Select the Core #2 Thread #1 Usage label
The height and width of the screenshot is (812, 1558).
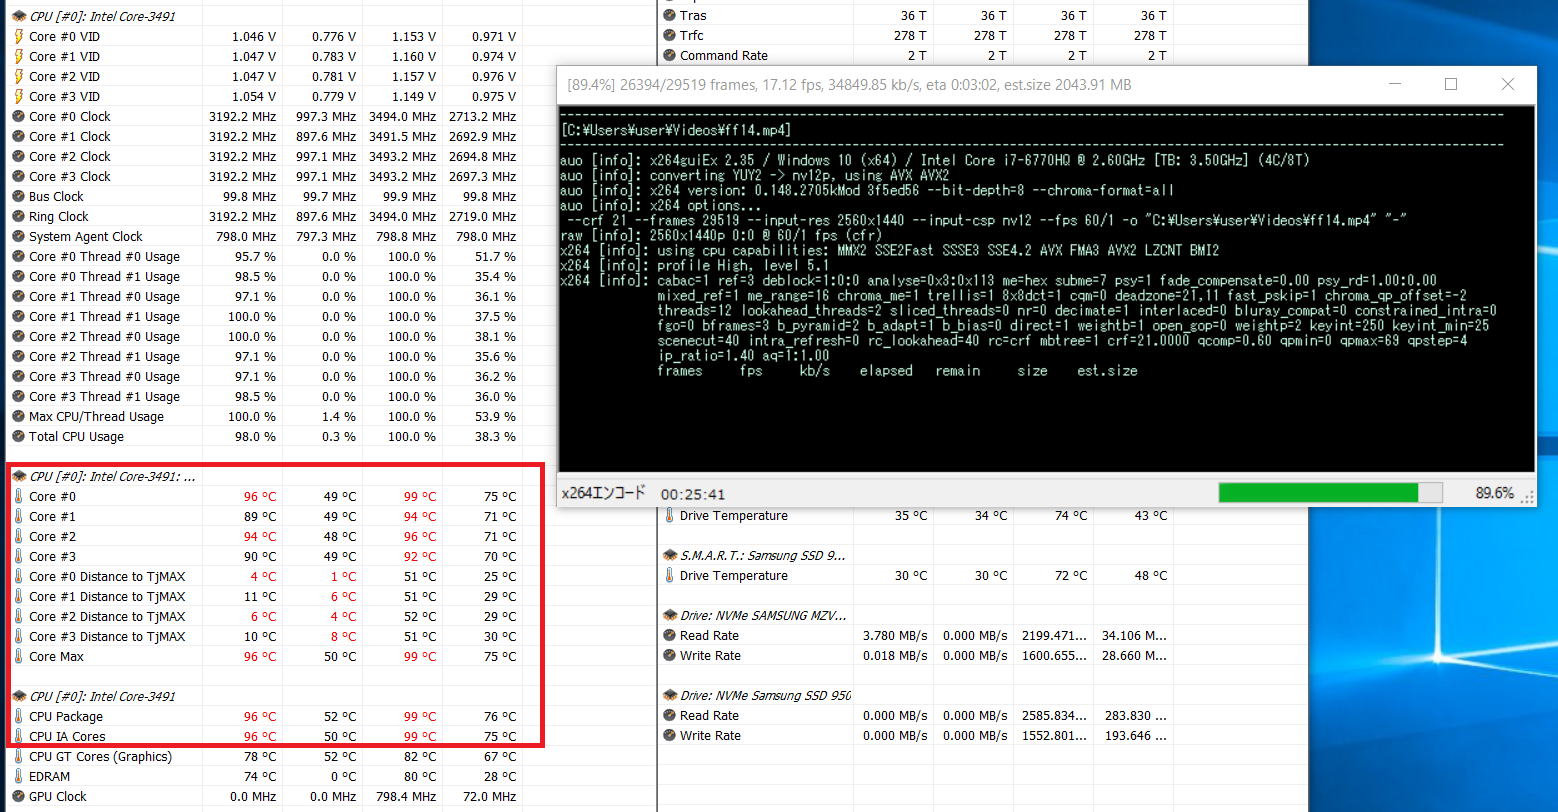click(104, 356)
